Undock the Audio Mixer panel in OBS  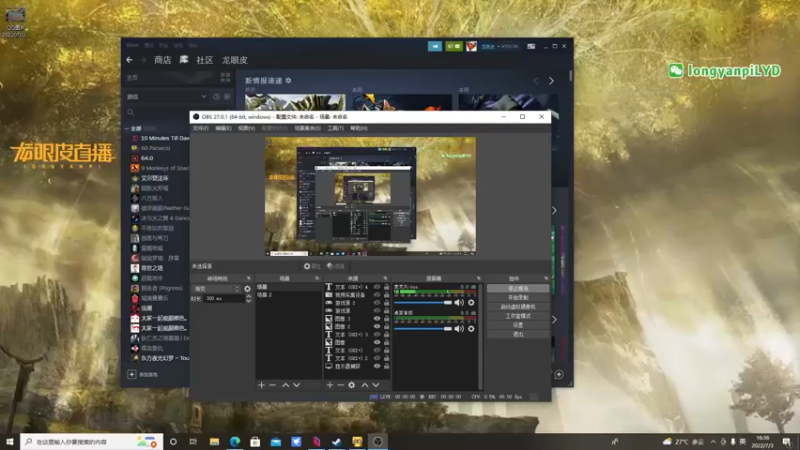pyautogui.click(x=479, y=279)
